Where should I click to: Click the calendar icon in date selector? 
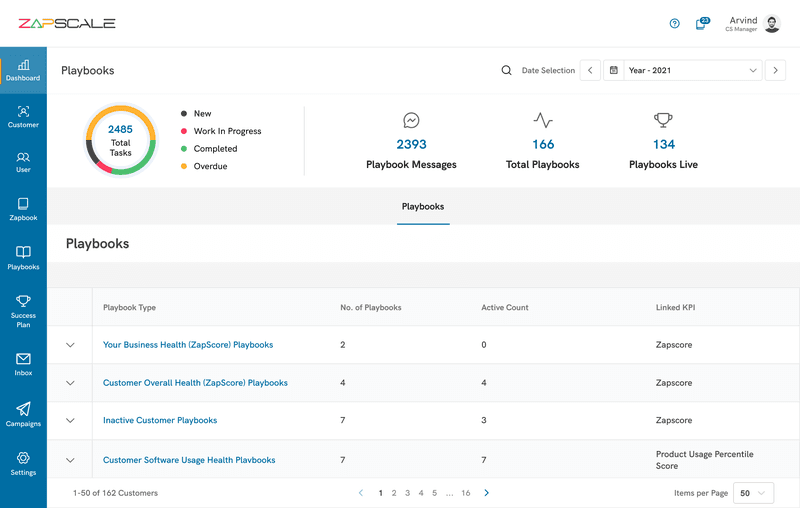tap(614, 70)
